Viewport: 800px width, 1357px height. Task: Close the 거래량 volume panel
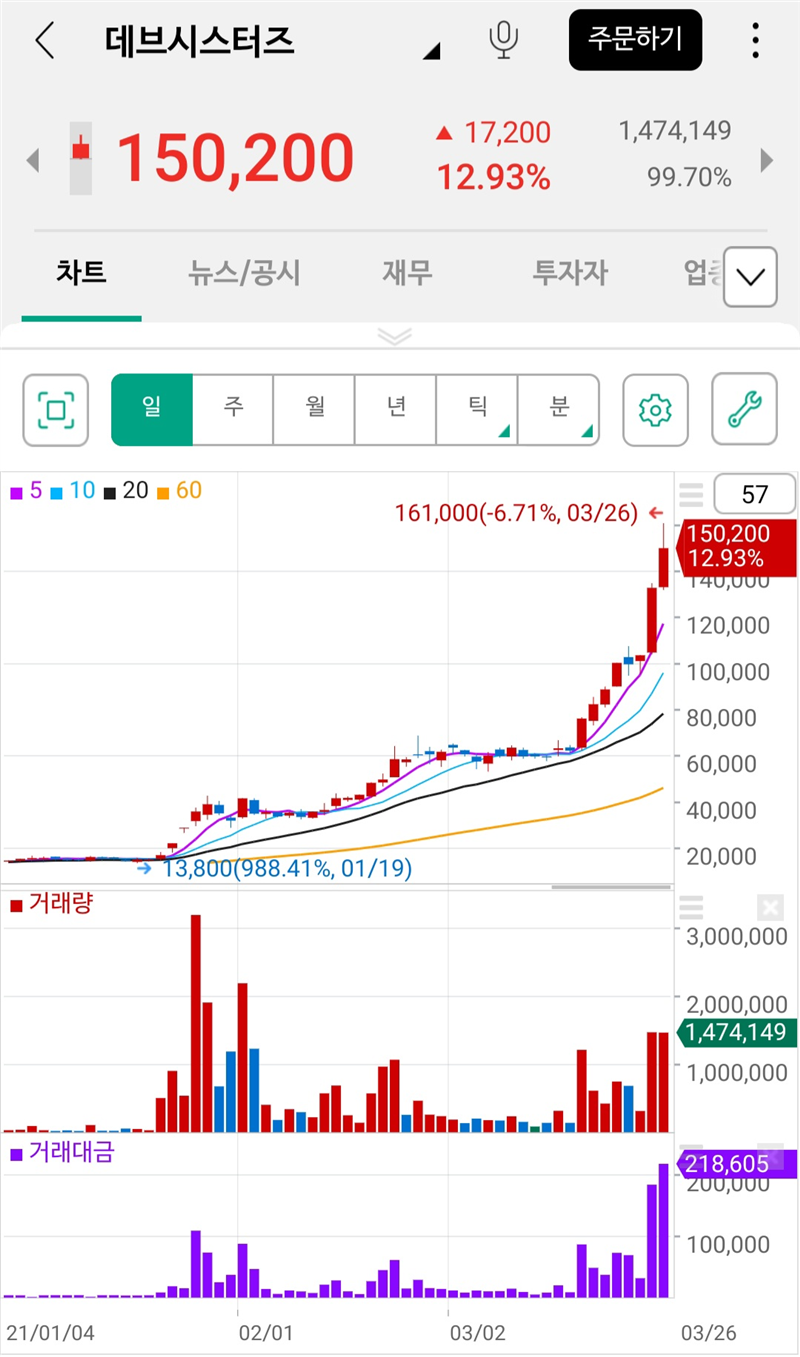[770, 908]
